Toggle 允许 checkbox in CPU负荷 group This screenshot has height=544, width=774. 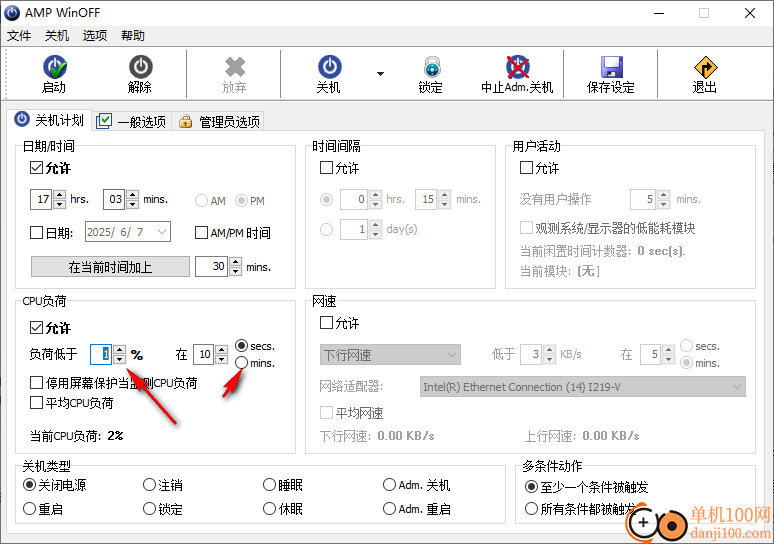pyautogui.click(x=37, y=328)
